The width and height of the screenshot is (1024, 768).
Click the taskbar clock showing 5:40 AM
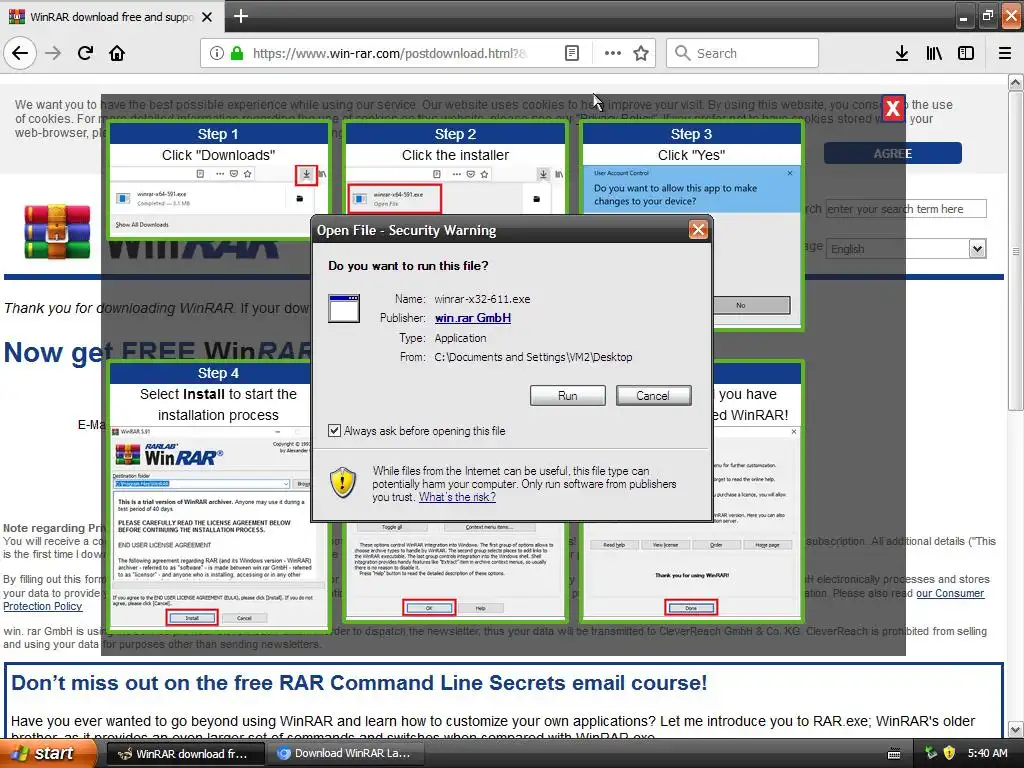(987, 753)
